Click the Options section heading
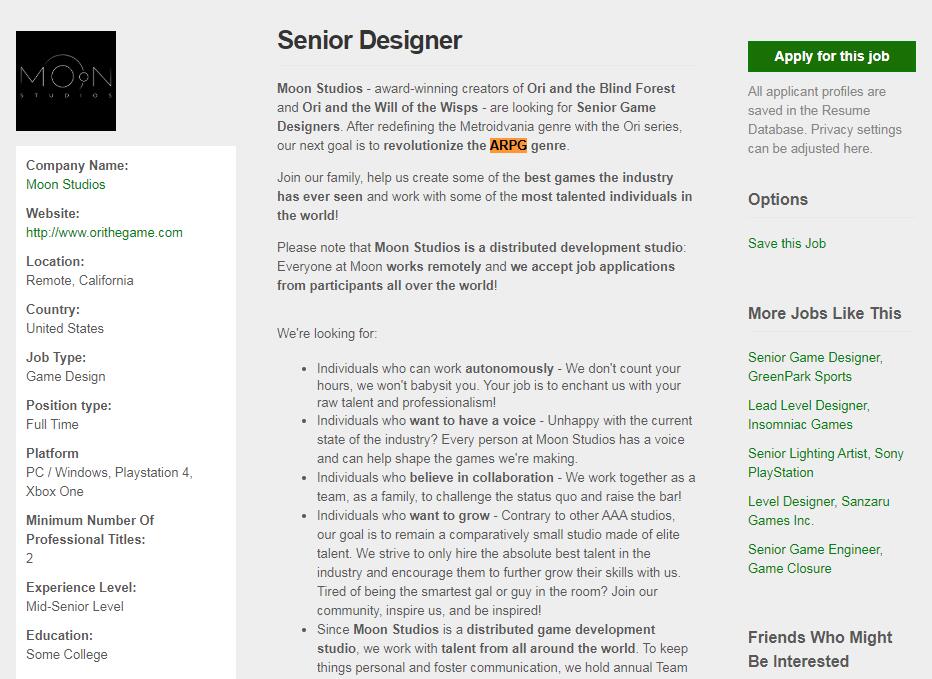 pyautogui.click(x=778, y=199)
